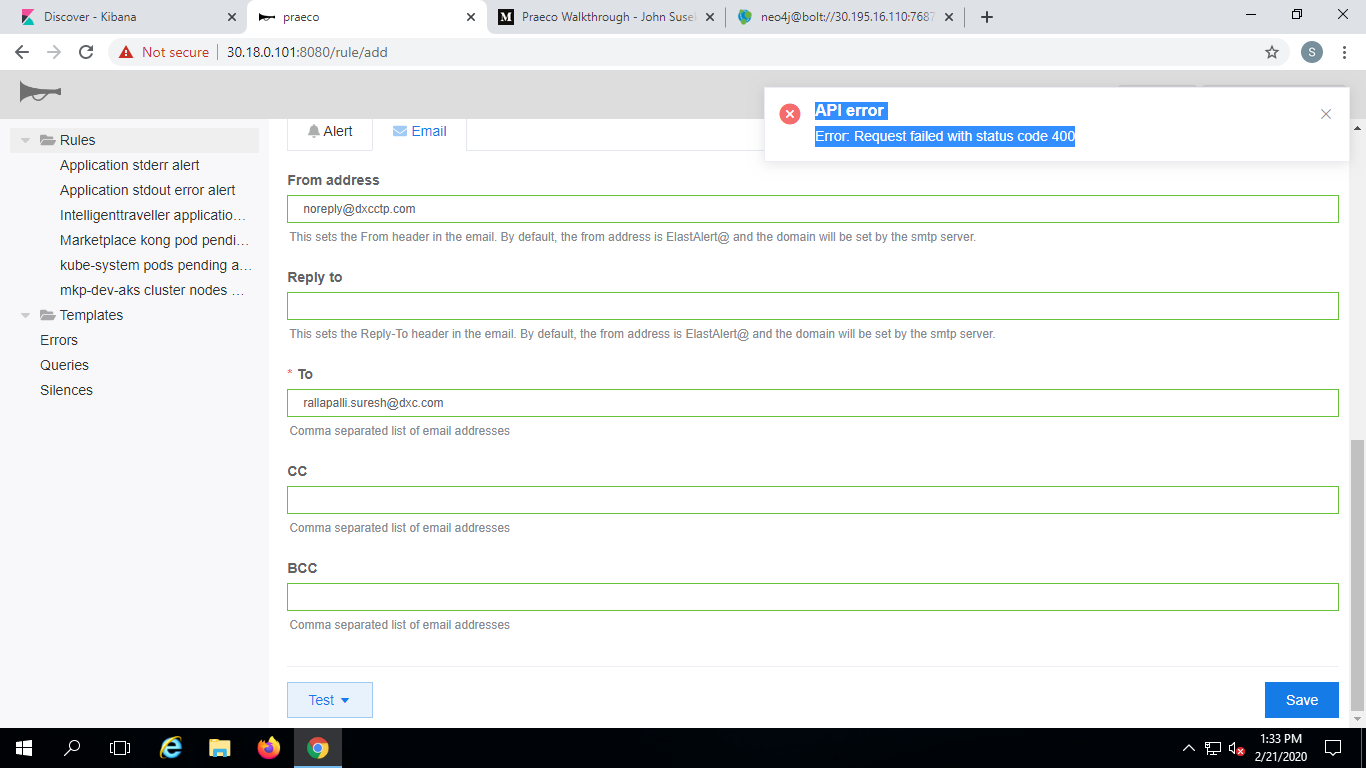Click the Rules folder icon in the sidebar
1366x768 pixels.
point(48,140)
